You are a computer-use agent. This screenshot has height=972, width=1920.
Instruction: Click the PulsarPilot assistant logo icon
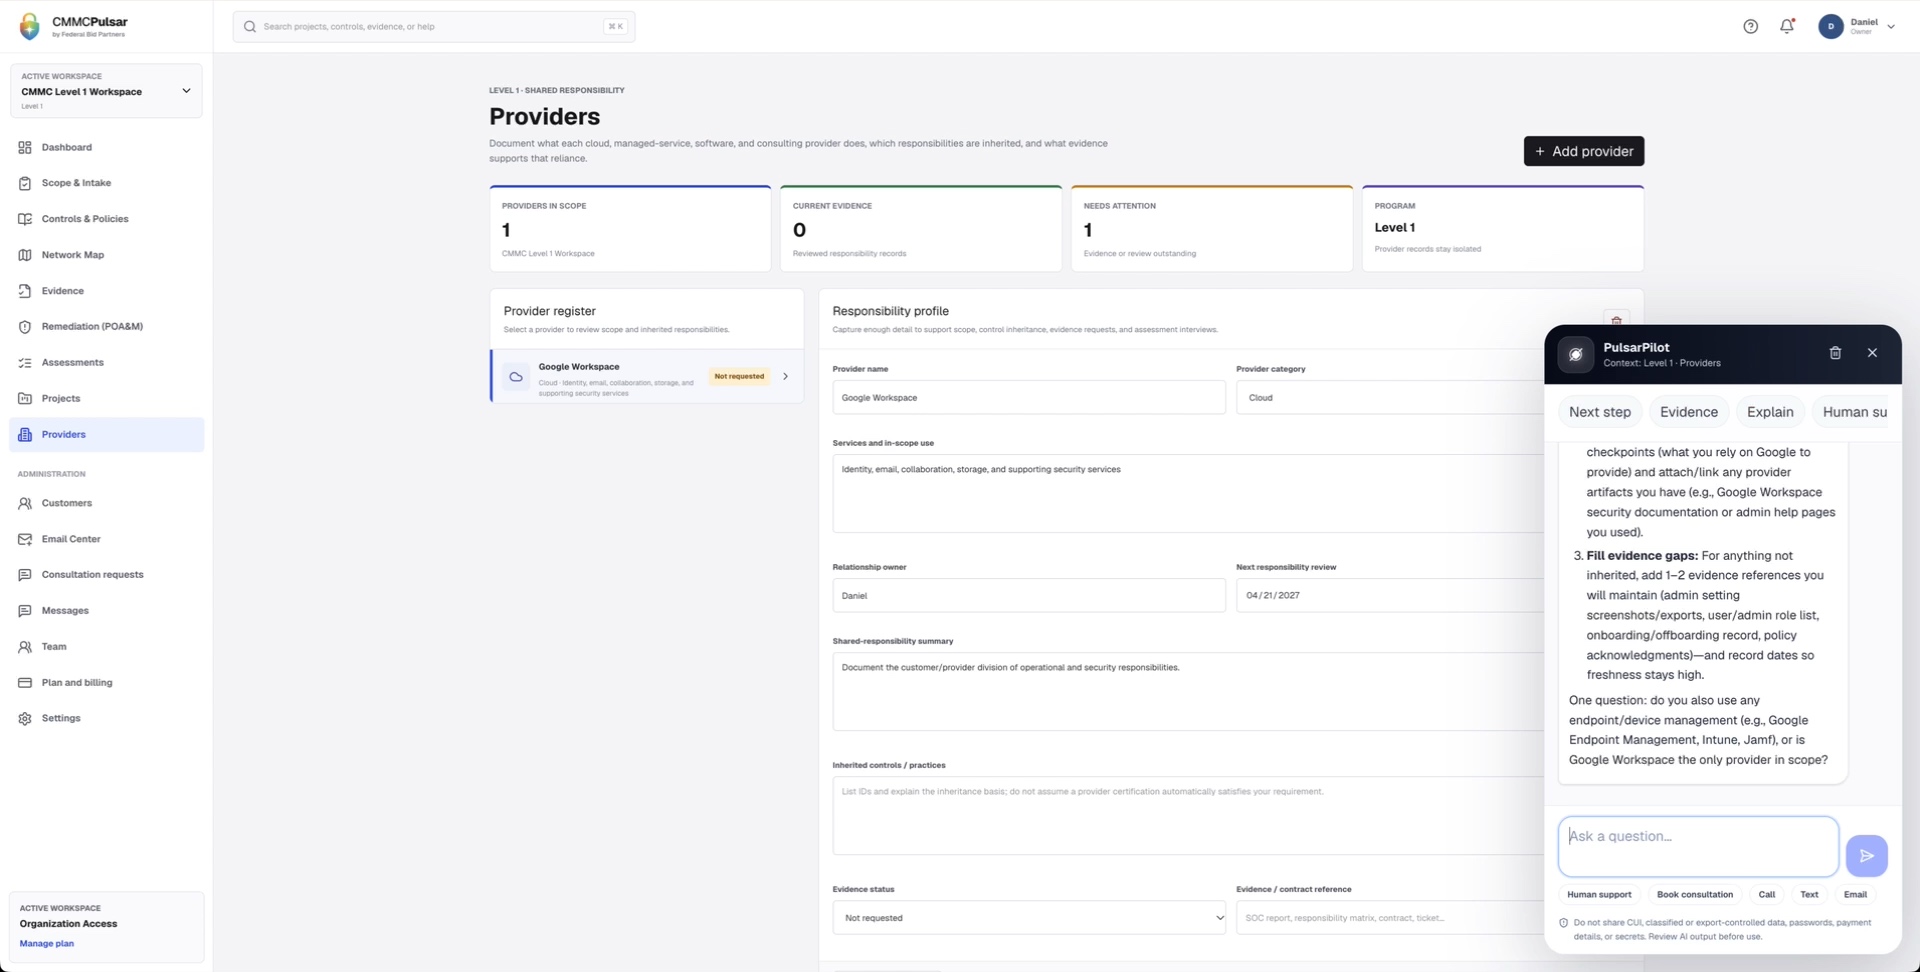click(1575, 354)
